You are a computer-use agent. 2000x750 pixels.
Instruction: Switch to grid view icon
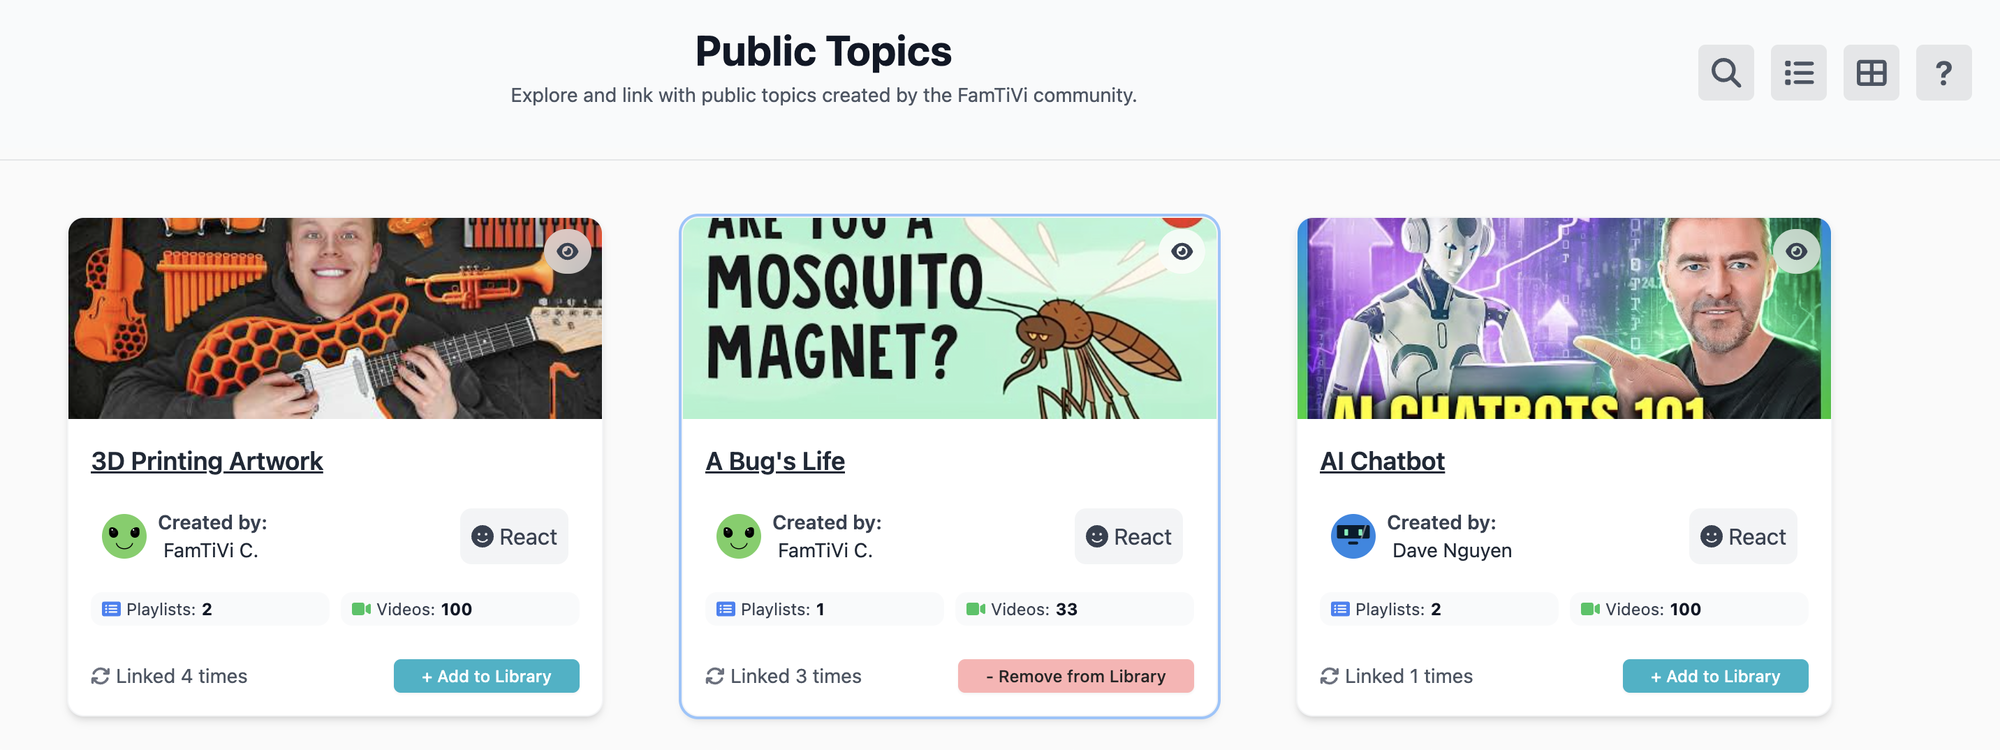point(1871,73)
